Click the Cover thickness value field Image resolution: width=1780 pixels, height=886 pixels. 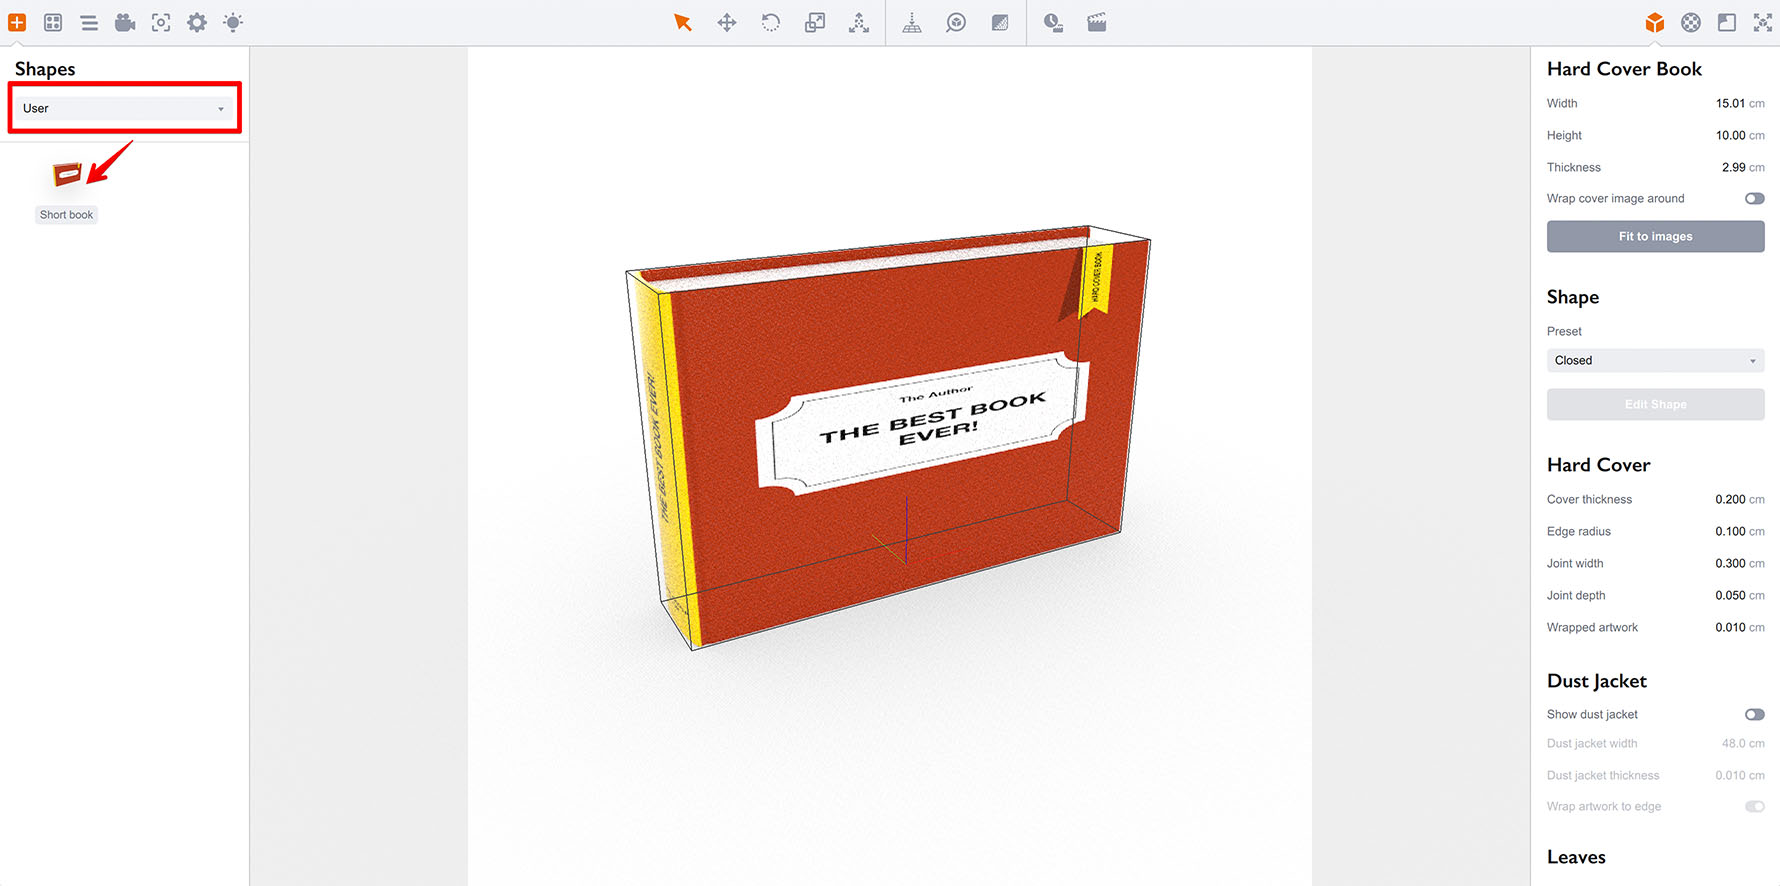click(x=1729, y=500)
